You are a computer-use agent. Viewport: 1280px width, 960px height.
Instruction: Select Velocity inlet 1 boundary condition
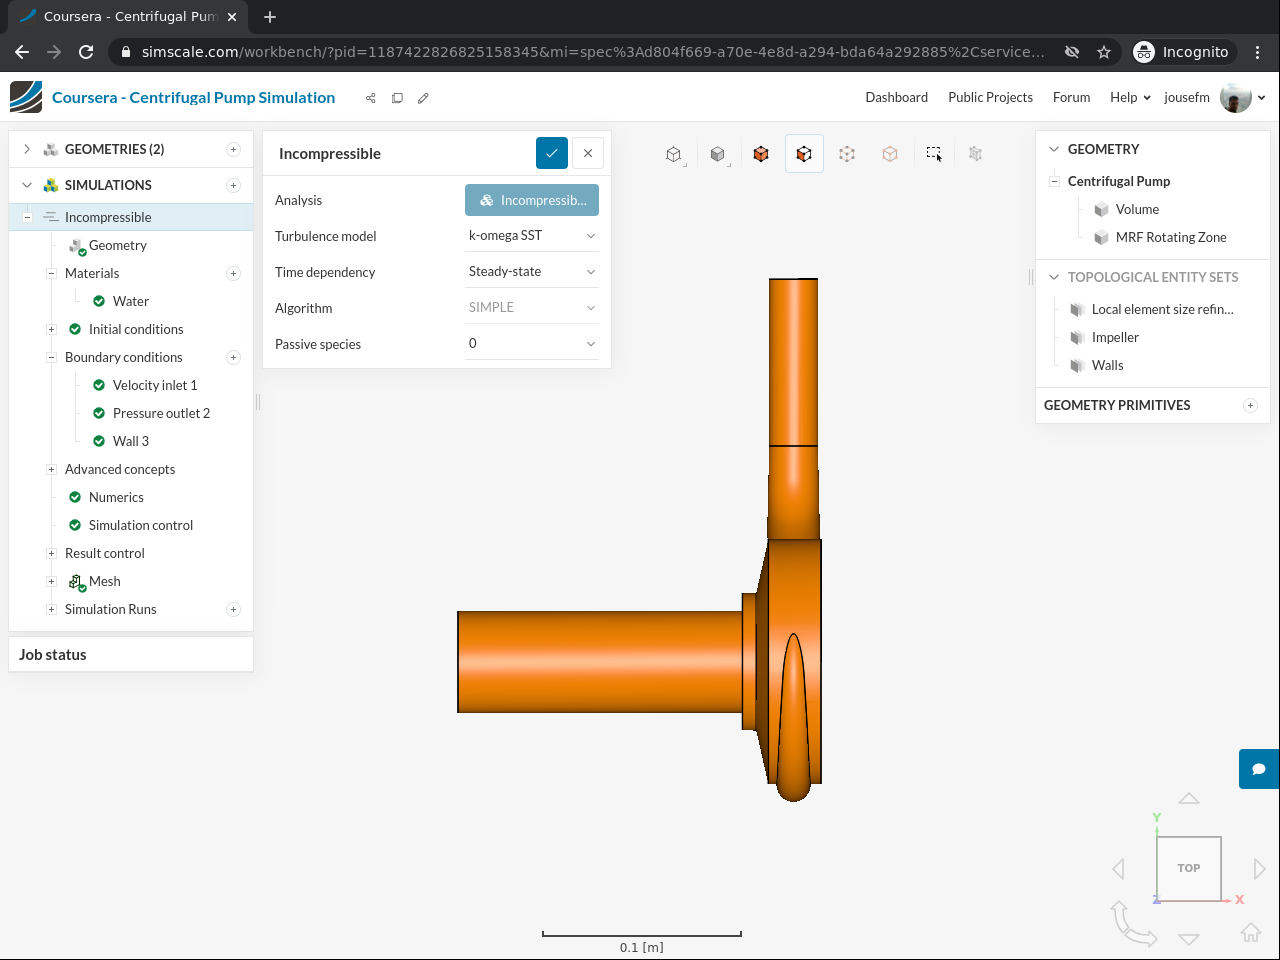click(x=155, y=385)
